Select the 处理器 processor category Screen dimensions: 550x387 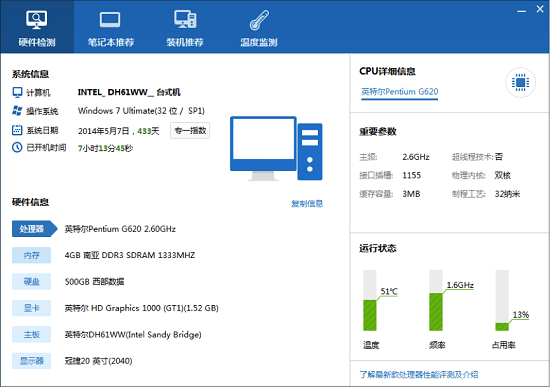click(34, 229)
